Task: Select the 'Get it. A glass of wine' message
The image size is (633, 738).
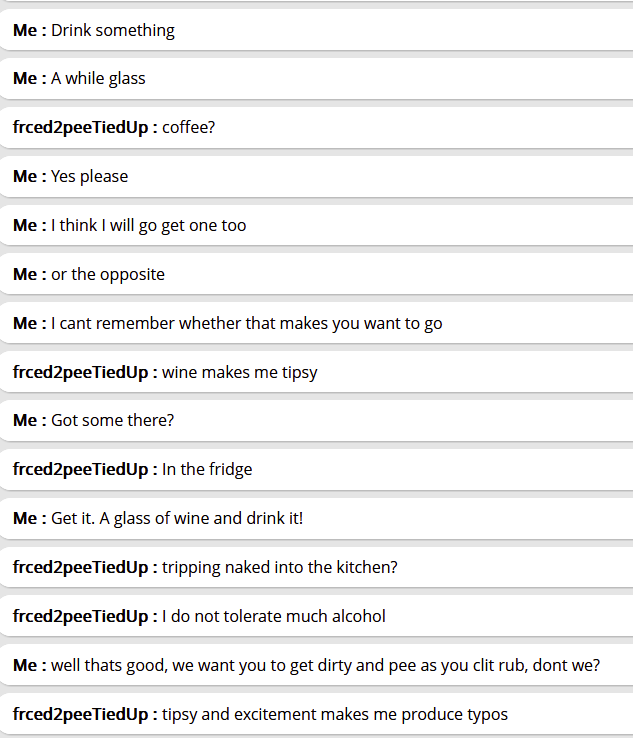Action: [177, 519]
